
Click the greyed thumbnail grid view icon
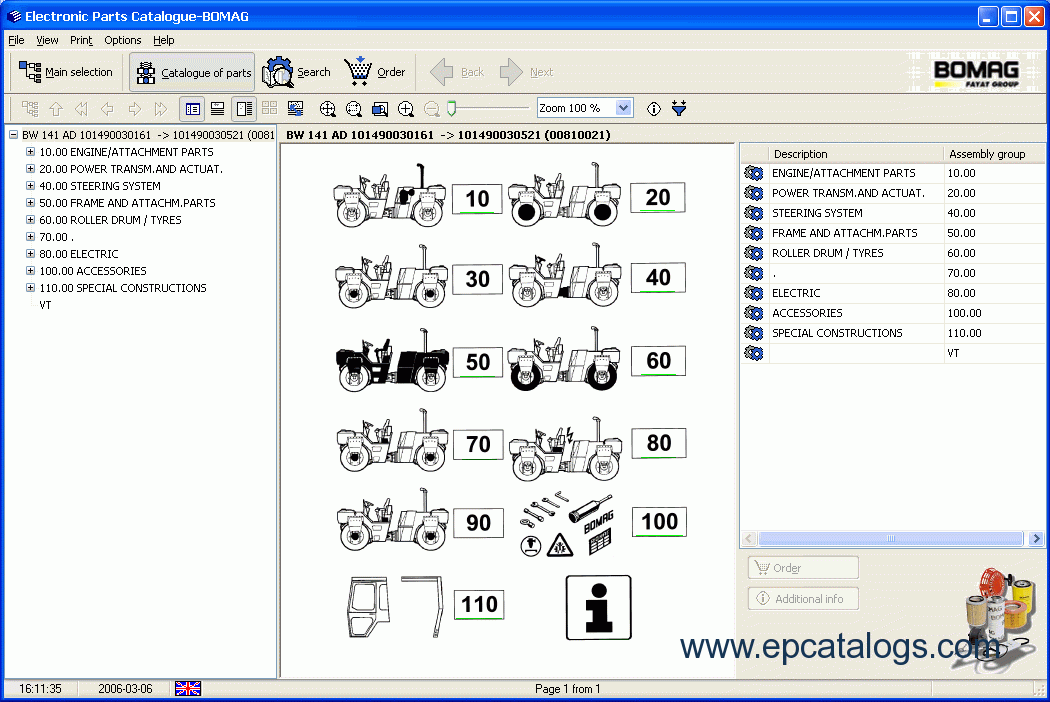tap(270, 109)
